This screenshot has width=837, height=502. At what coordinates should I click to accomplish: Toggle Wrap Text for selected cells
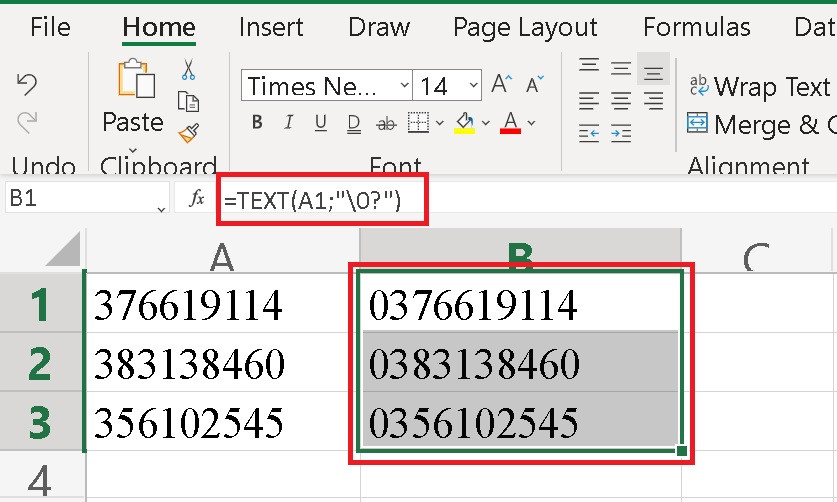point(760,87)
